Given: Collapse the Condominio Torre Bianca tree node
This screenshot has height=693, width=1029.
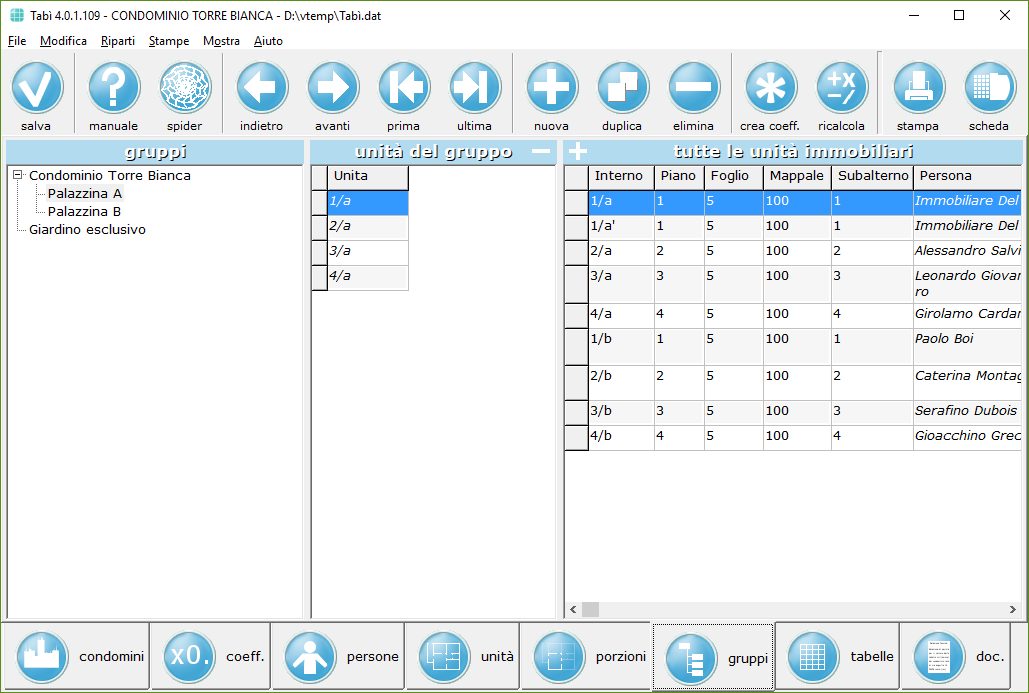Looking at the screenshot, I should click(x=18, y=175).
